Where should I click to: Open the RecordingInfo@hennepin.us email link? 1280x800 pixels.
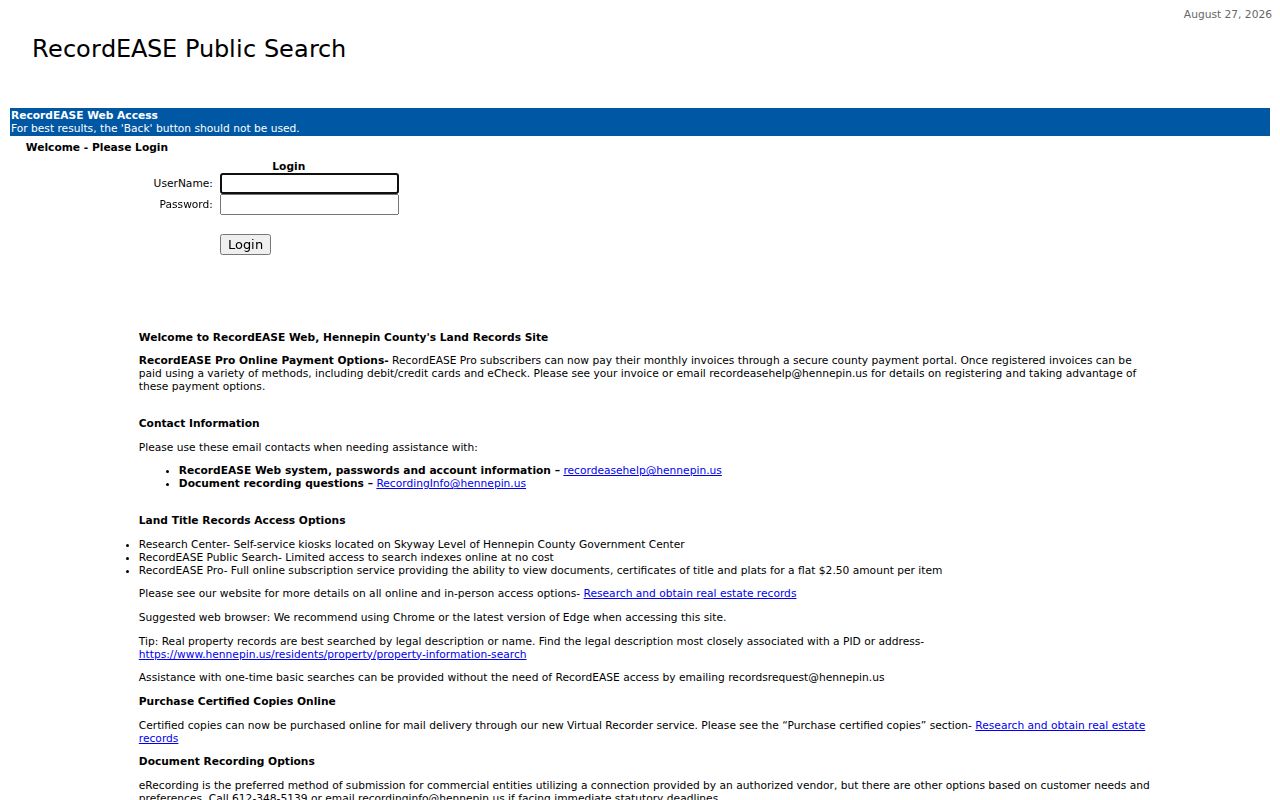click(x=451, y=483)
